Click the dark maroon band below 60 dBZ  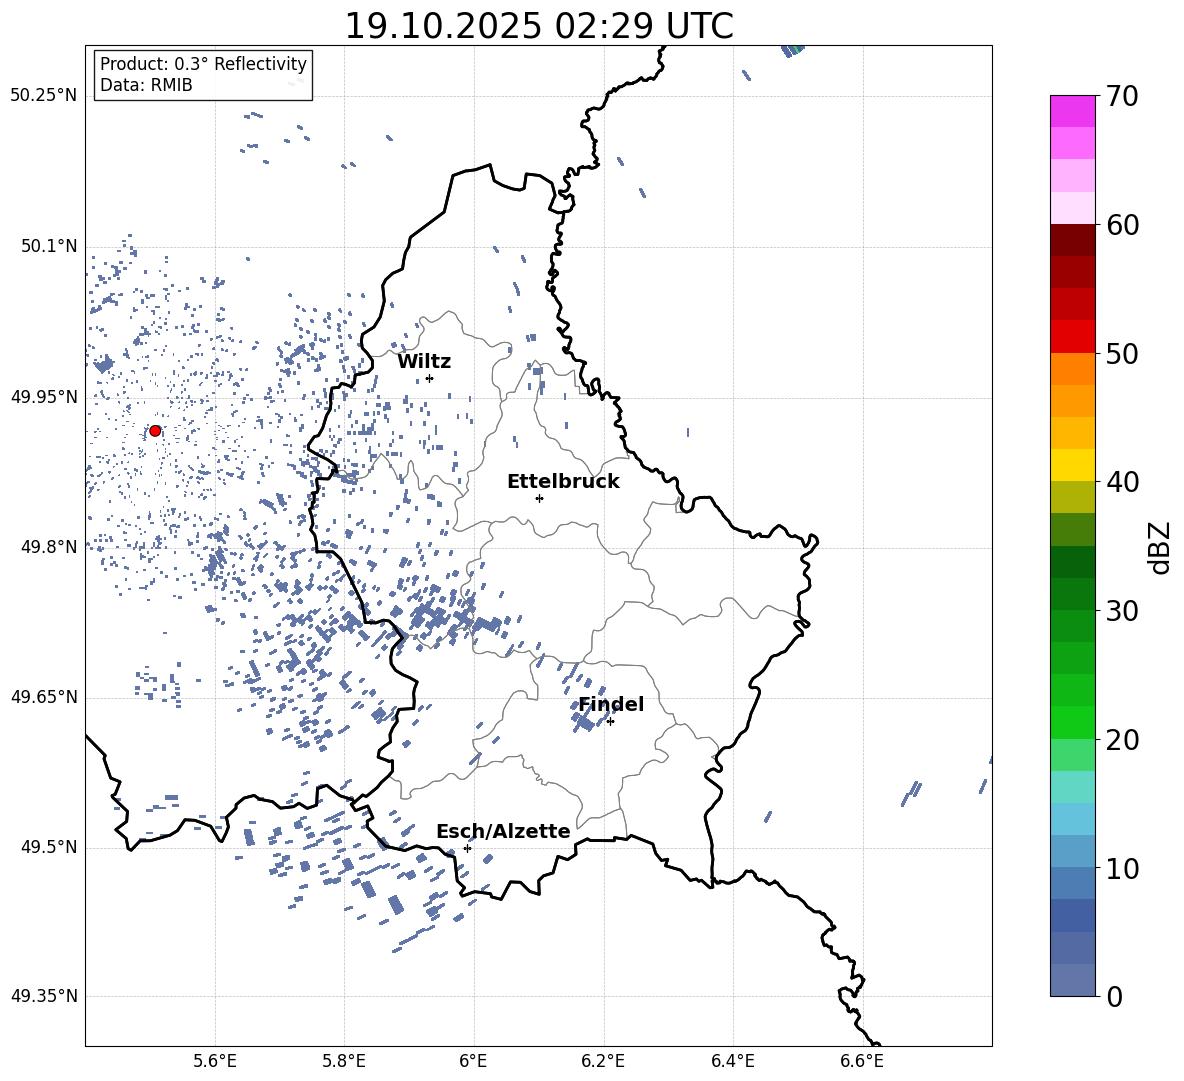click(1073, 241)
